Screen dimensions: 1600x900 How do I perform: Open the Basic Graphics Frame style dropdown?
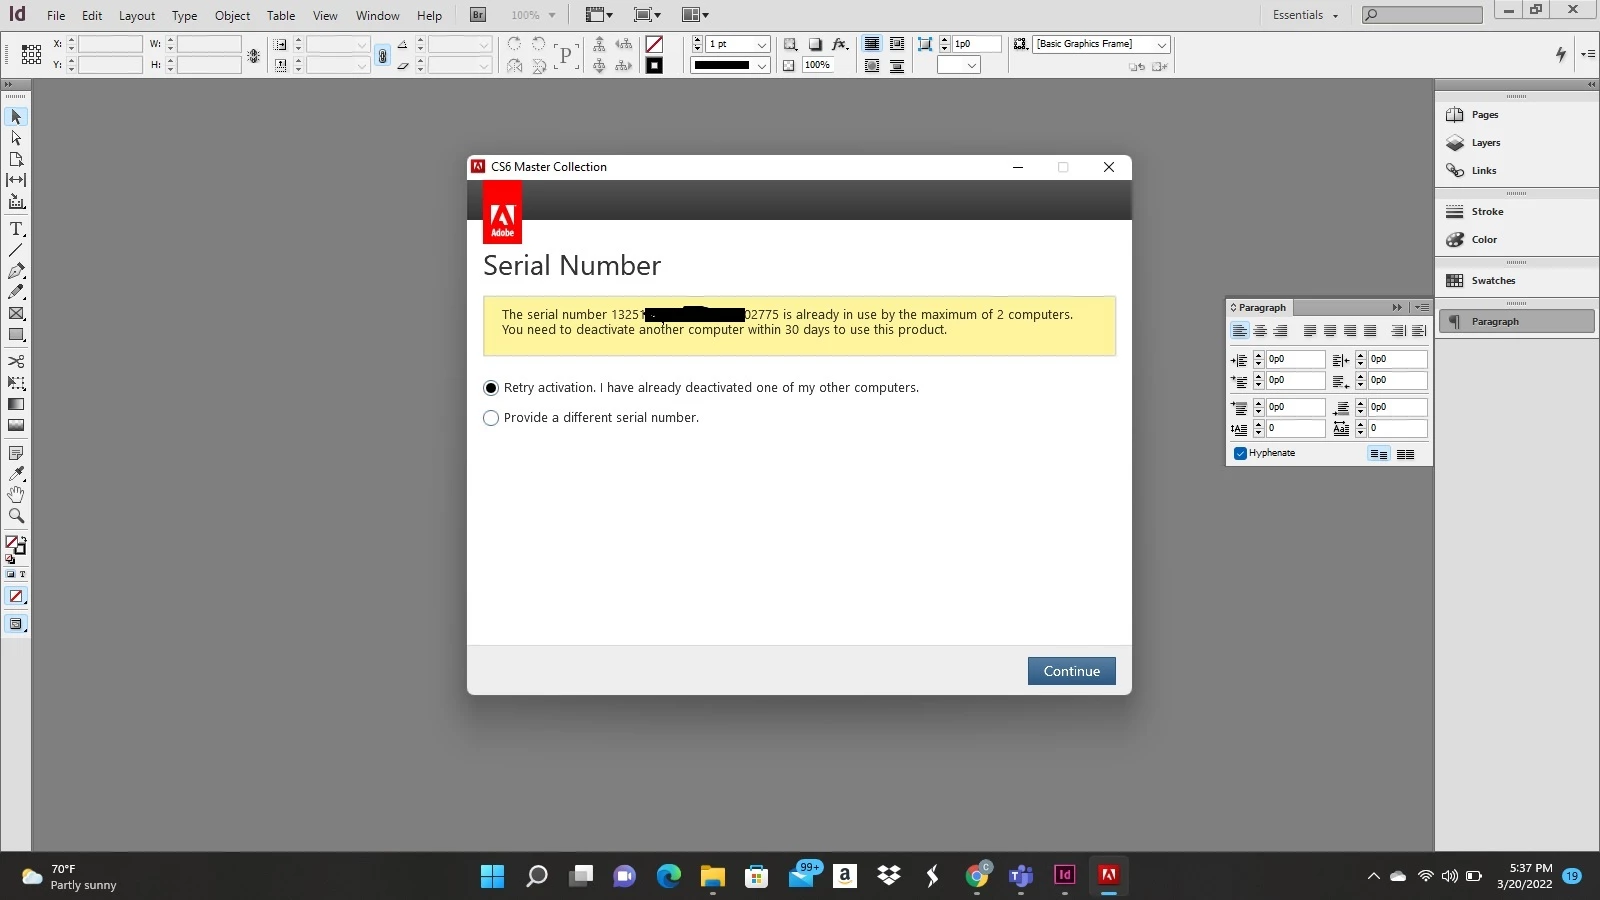point(1162,45)
